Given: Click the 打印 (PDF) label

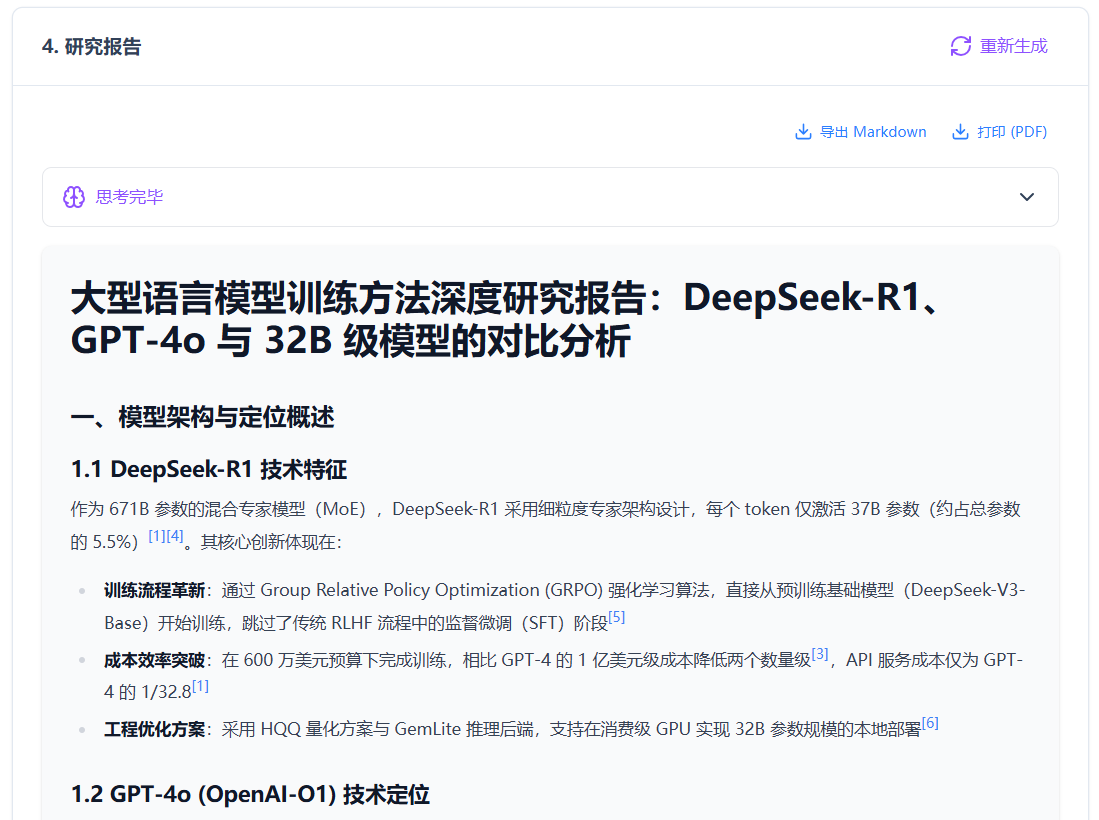Looking at the screenshot, I should coord(1012,132).
